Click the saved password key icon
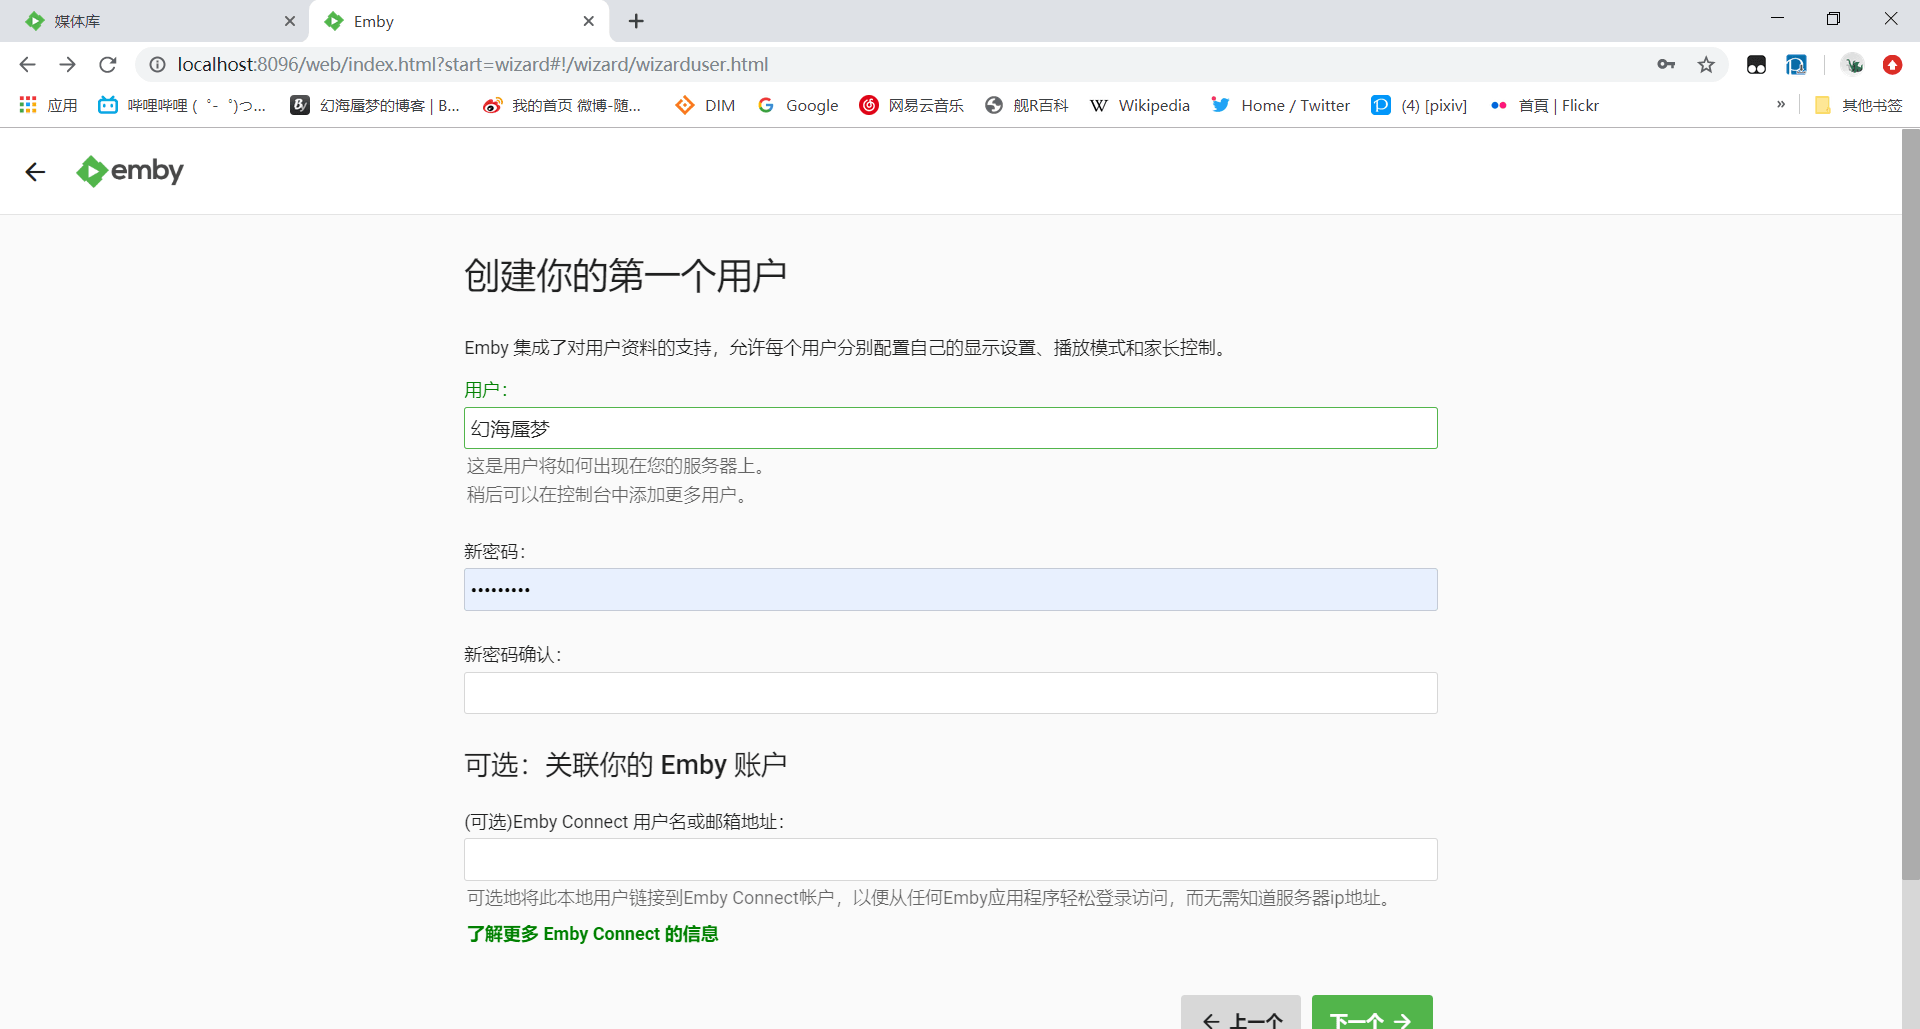1920x1029 pixels. click(x=1666, y=64)
